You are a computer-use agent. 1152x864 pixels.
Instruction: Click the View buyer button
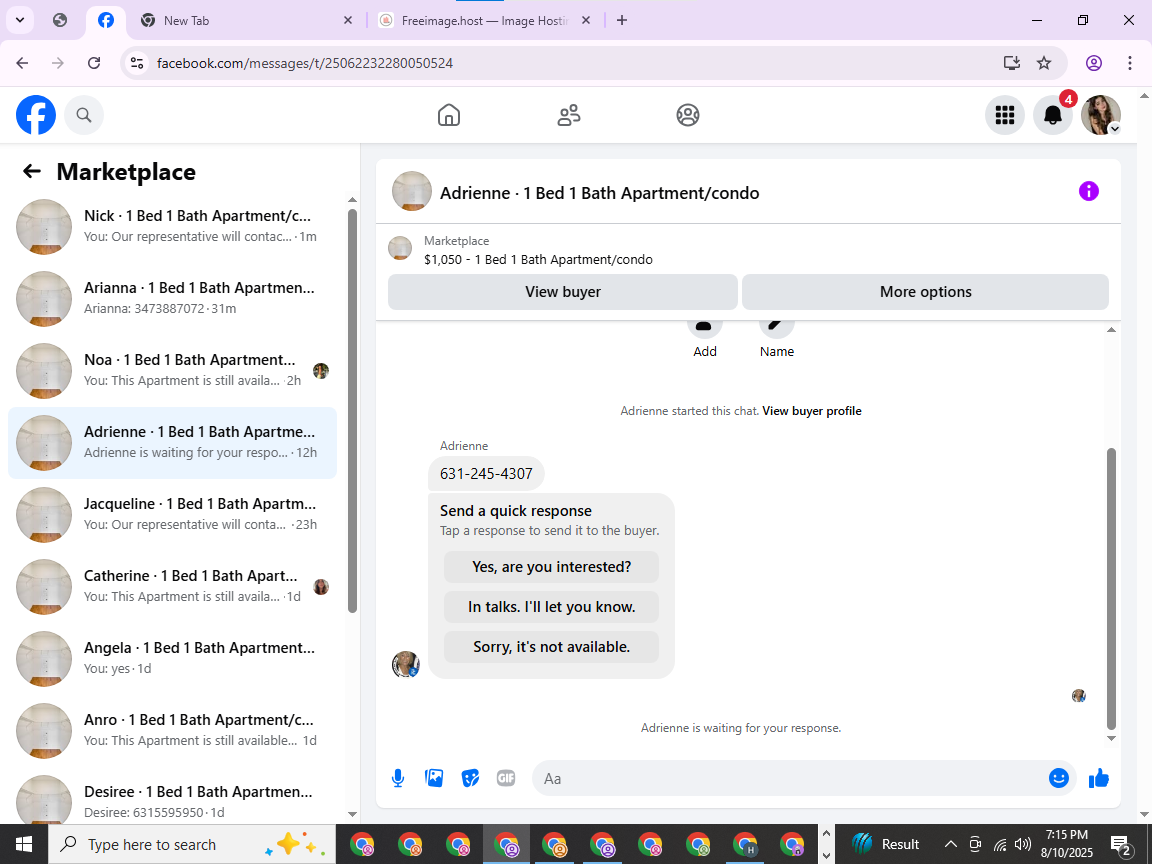point(563,292)
